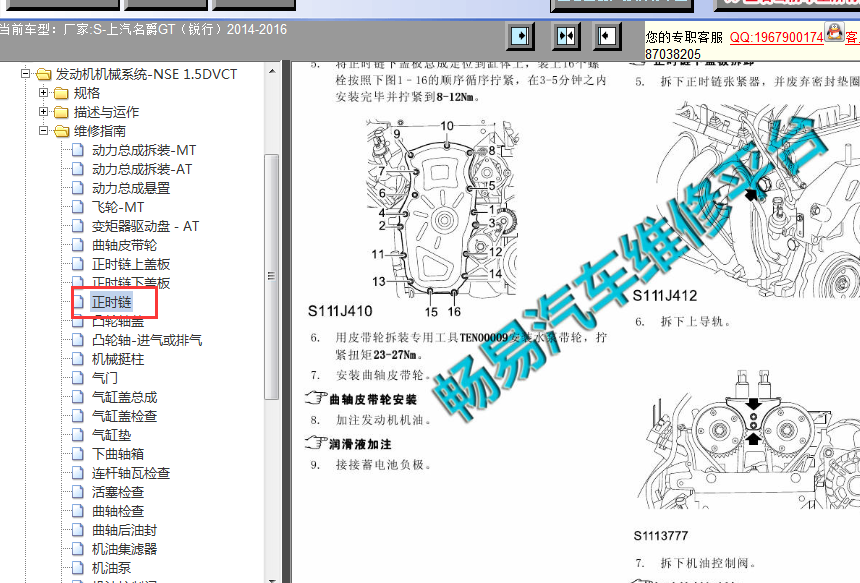Viewport: 860px width, 583px height.
Task: Click step text 拆下上导轨
Action: [x=695, y=322]
